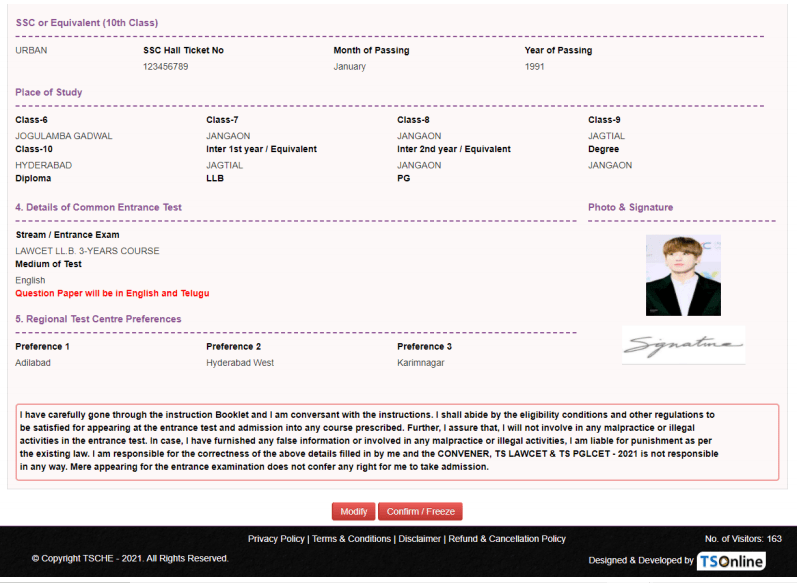The height and width of the screenshot is (583, 797).
Task: Select the SSC Hall Ticket number 123456789
Action: tap(166, 67)
